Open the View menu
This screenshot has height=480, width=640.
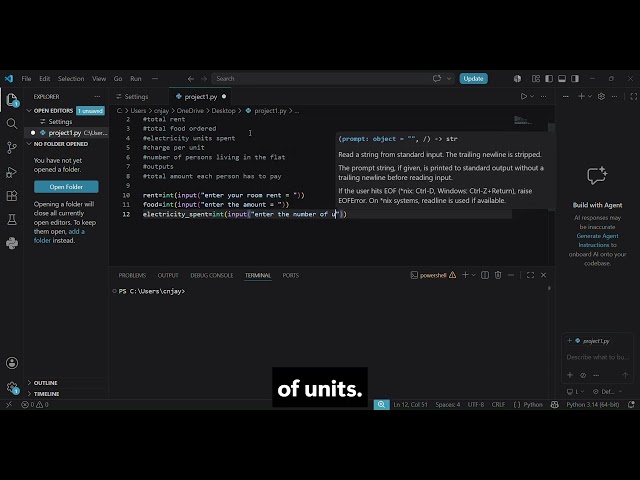99,78
